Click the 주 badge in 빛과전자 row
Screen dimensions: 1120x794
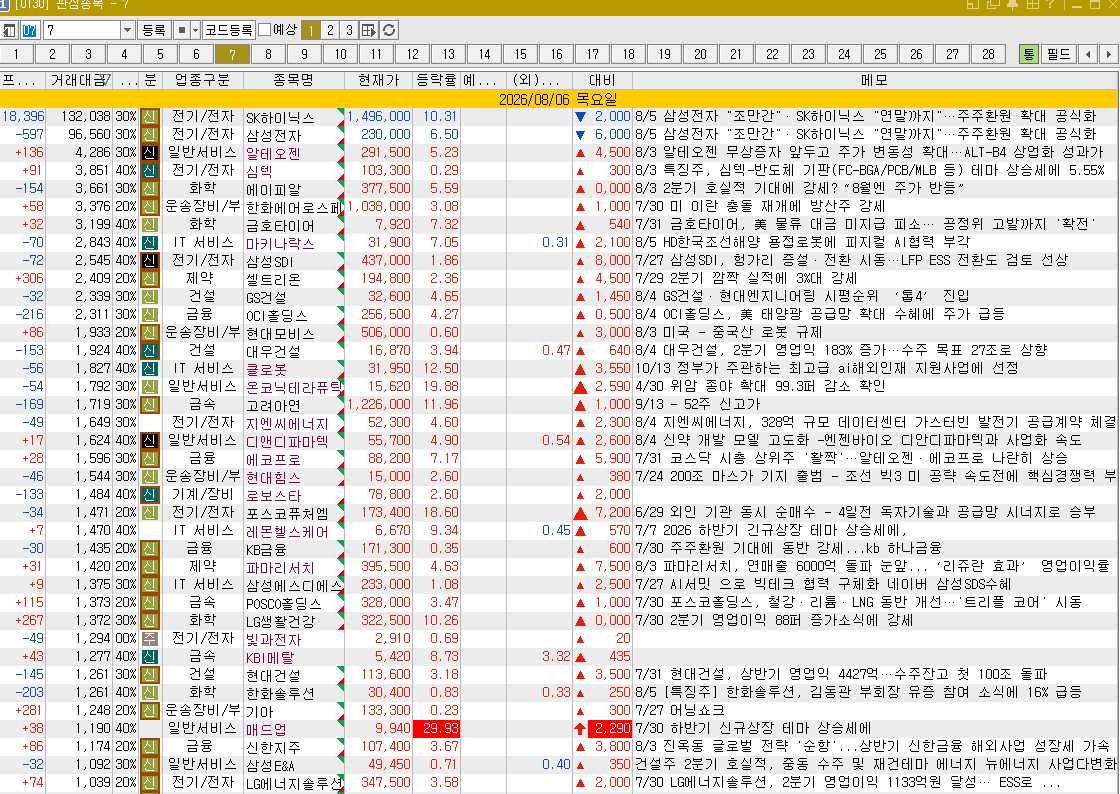click(149, 638)
